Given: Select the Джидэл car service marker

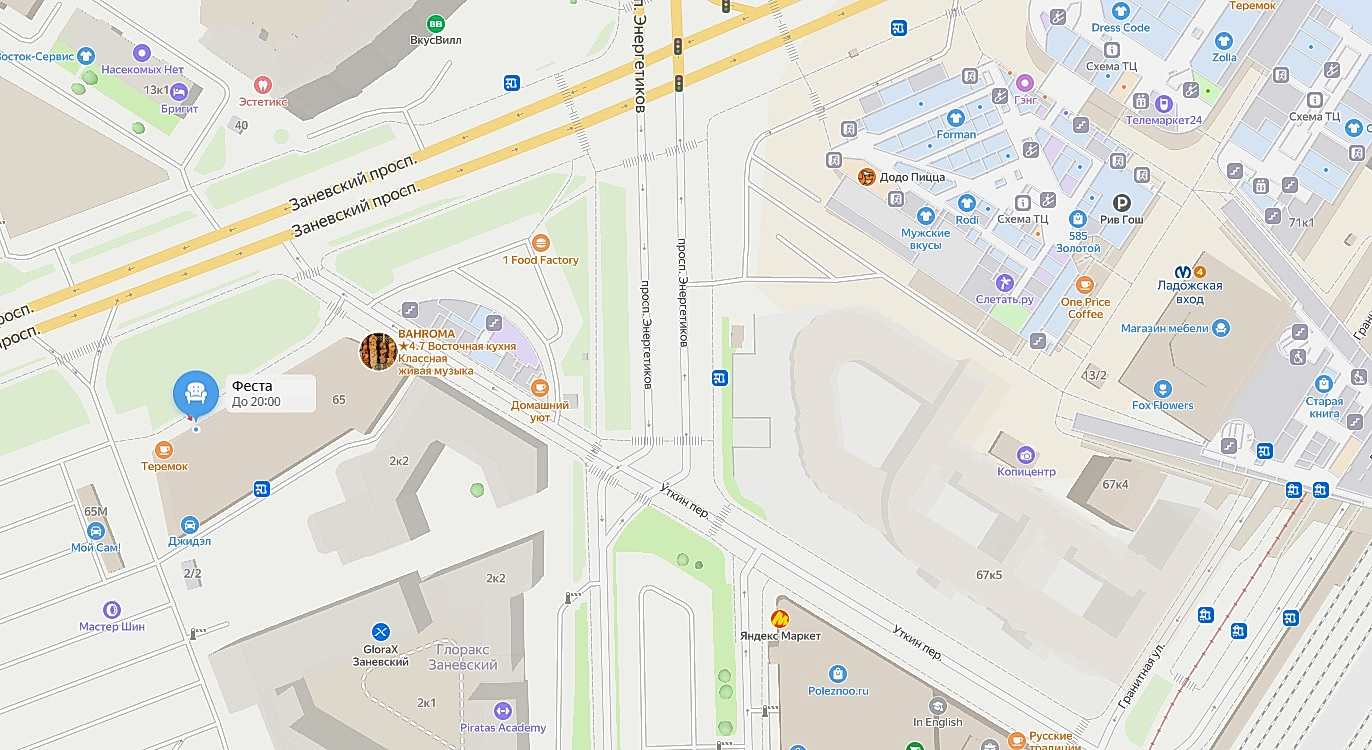Looking at the screenshot, I should coord(189,525).
